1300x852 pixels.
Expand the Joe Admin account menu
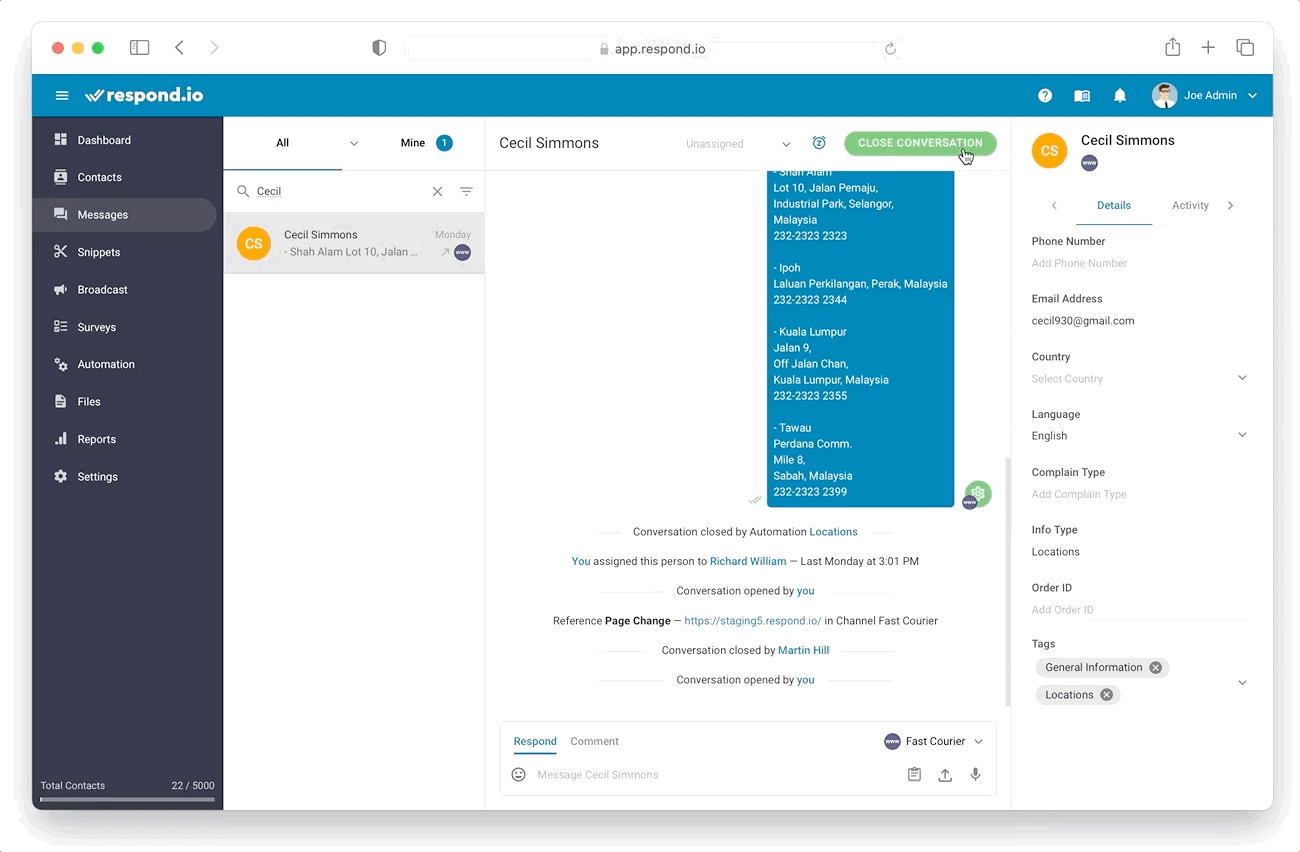1253,96
